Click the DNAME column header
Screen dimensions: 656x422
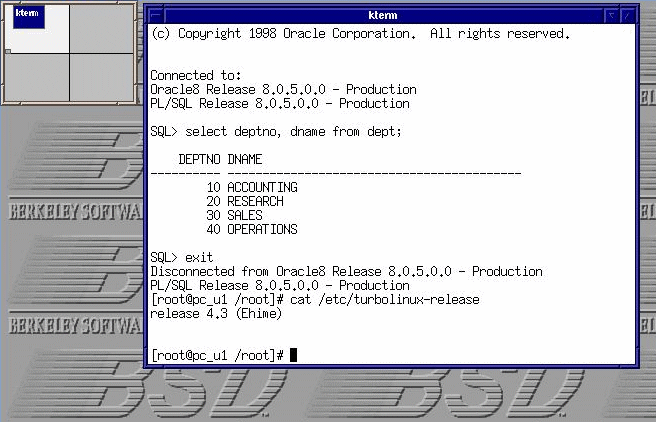coord(245,159)
